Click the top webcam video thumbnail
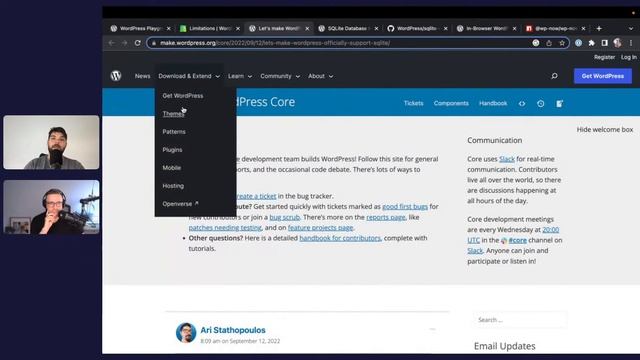 [x=51, y=142]
